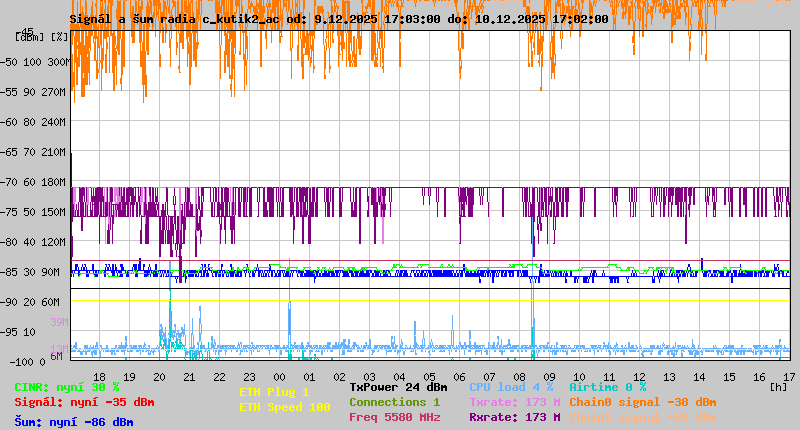
Task: Click the pink '39M' rate label
Action: (59, 322)
